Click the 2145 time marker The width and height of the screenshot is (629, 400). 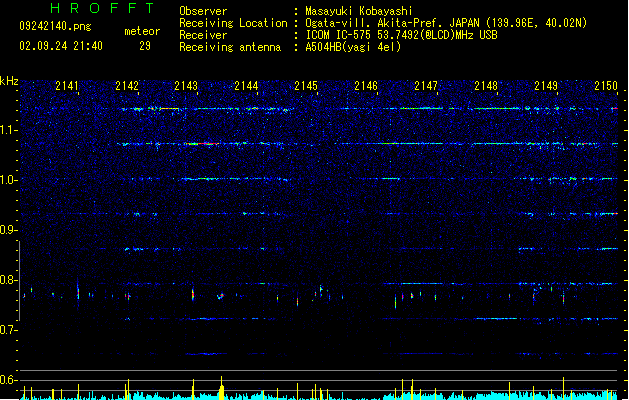pos(306,86)
